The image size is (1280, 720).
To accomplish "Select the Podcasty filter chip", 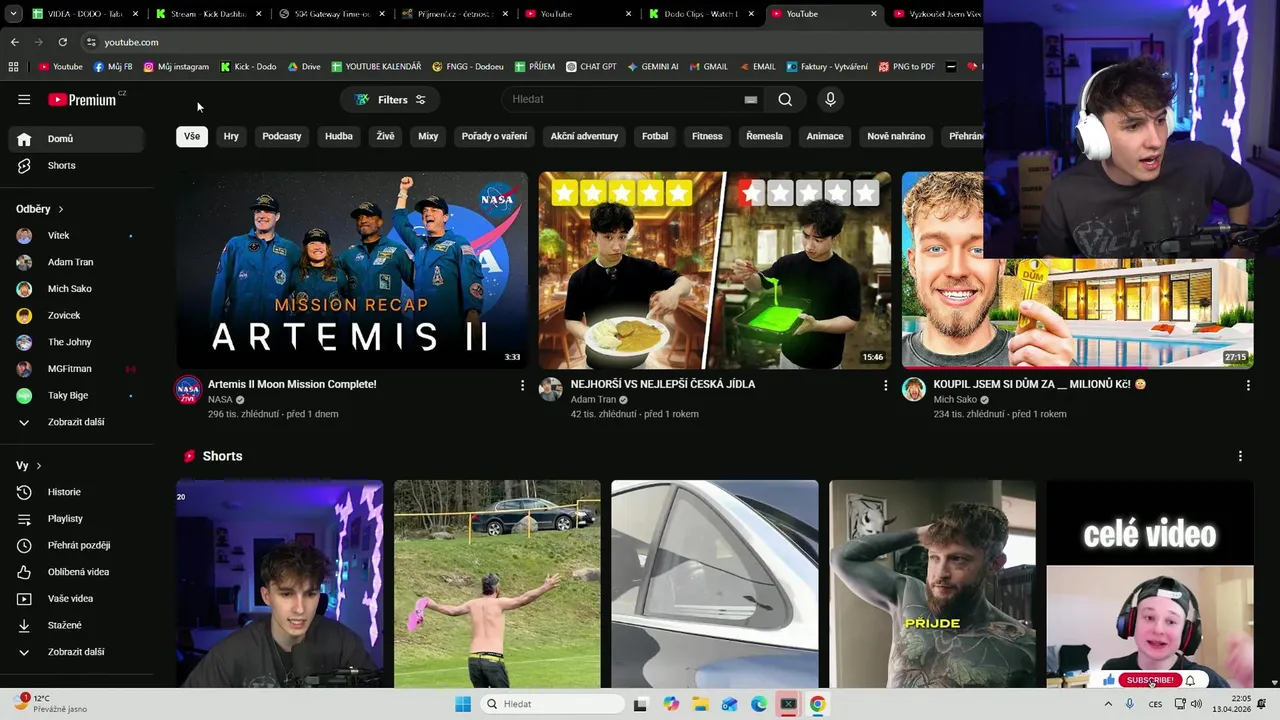I will pos(282,136).
